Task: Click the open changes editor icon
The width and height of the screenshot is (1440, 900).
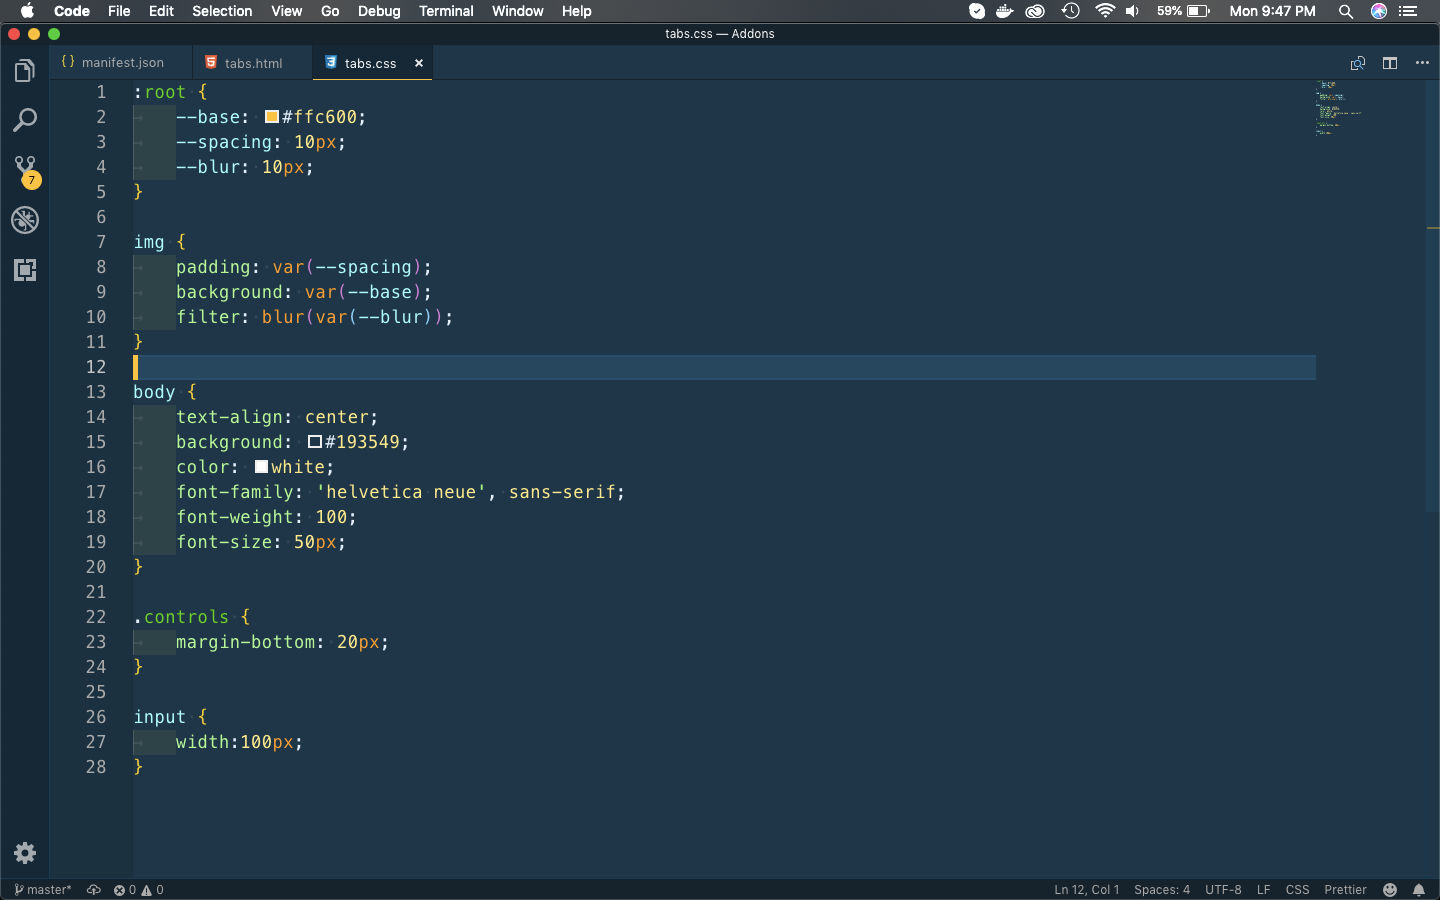Action: pyautogui.click(x=1358, y=63)
